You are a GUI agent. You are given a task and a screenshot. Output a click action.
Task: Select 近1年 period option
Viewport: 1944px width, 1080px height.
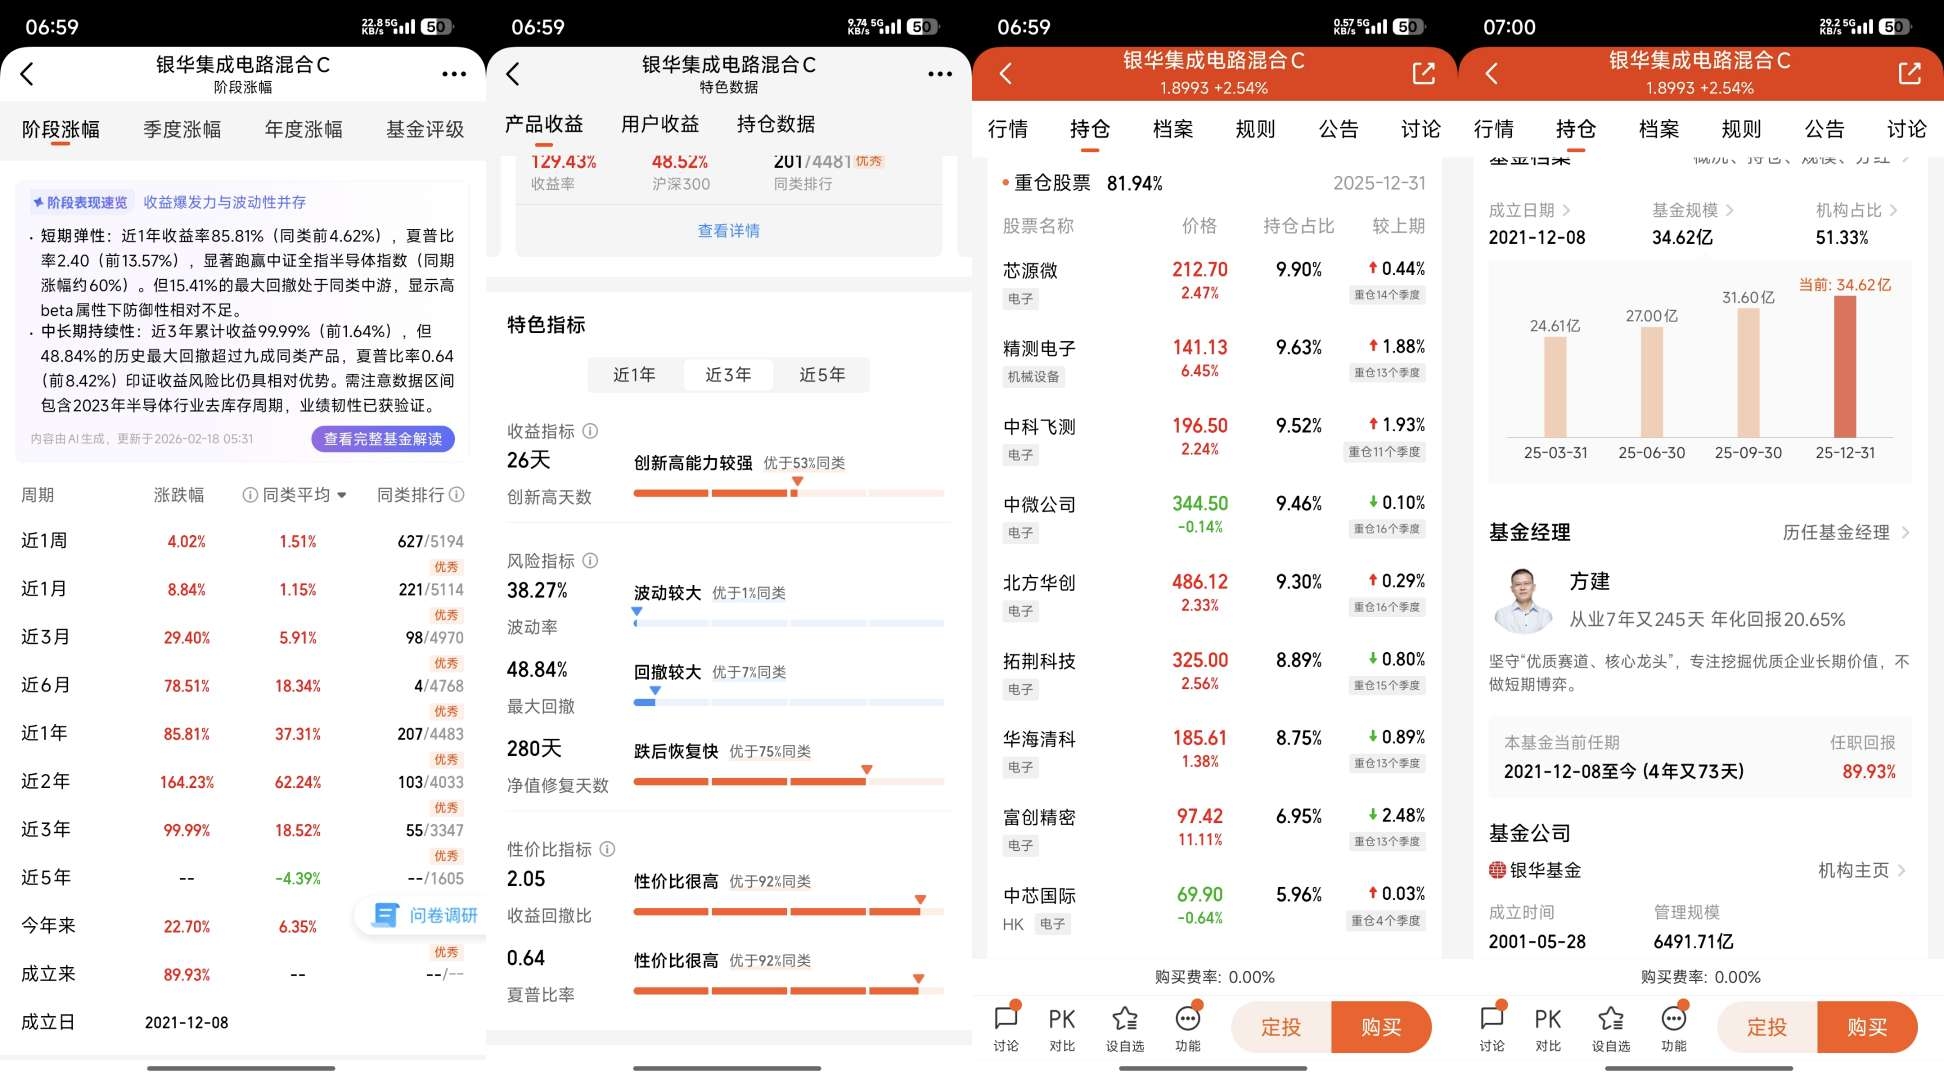pyautogui.click(x=634, y=374)
